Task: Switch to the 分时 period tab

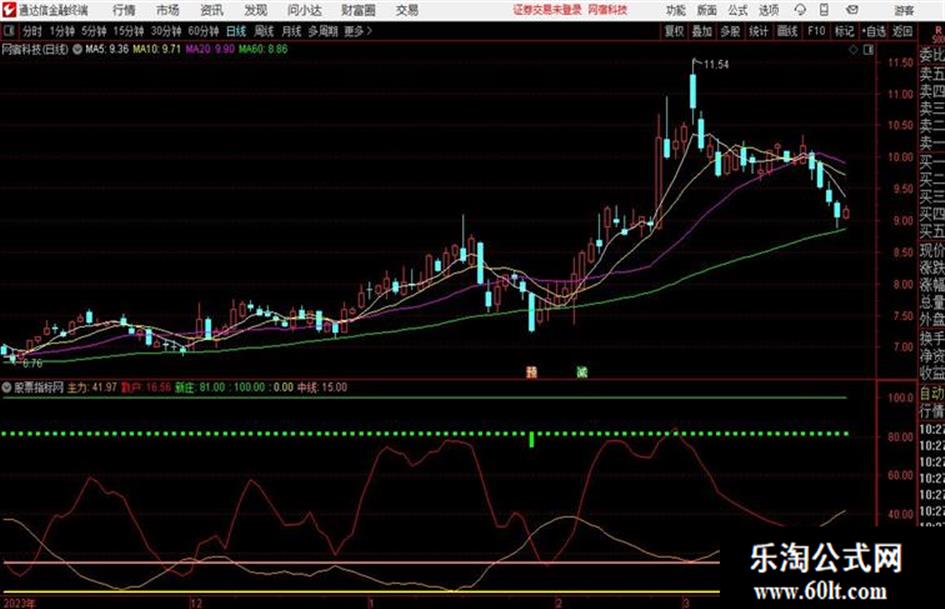Action: [x=32, y=31]
